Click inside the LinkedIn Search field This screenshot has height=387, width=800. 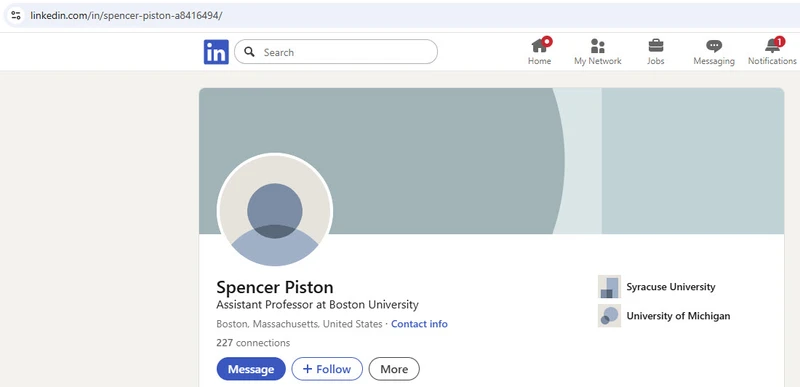(336, 52)
